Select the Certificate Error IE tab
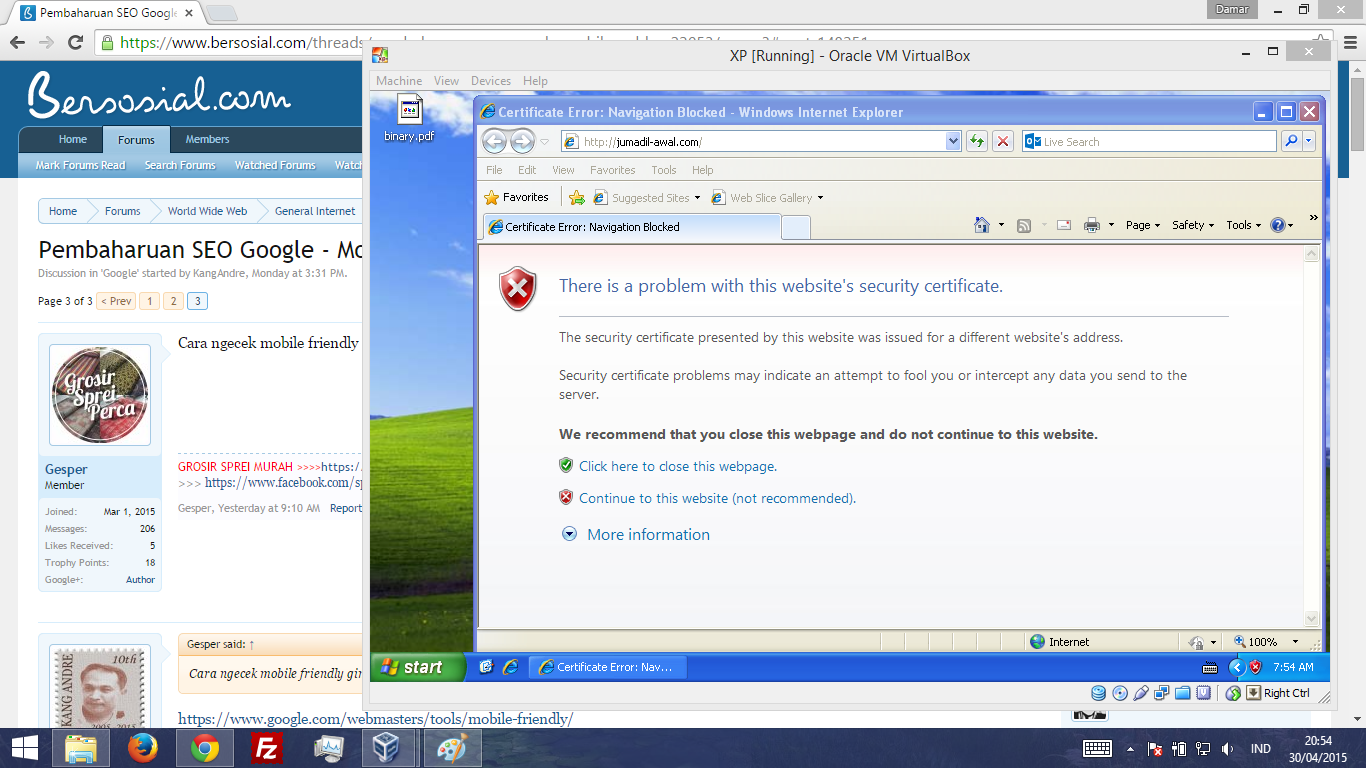Viewport: 1366px width, 768px height. tap(632, 227)
